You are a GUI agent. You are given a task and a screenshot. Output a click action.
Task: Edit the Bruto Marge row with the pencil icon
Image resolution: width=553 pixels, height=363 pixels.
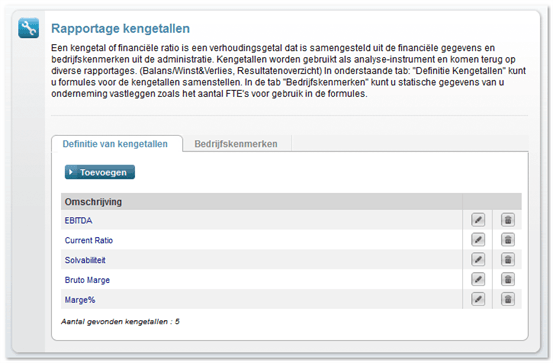pyautogui.click(x=478, y=279)
